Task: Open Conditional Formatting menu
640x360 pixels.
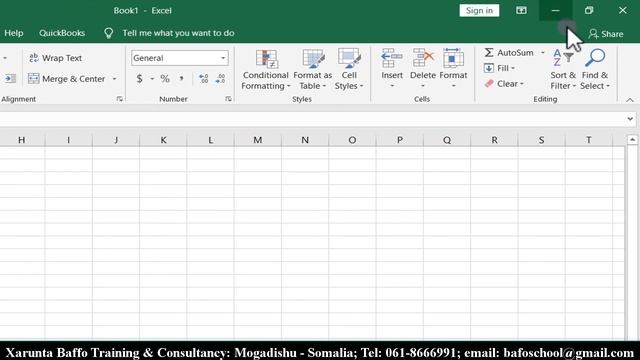Action: coord(266,69)
